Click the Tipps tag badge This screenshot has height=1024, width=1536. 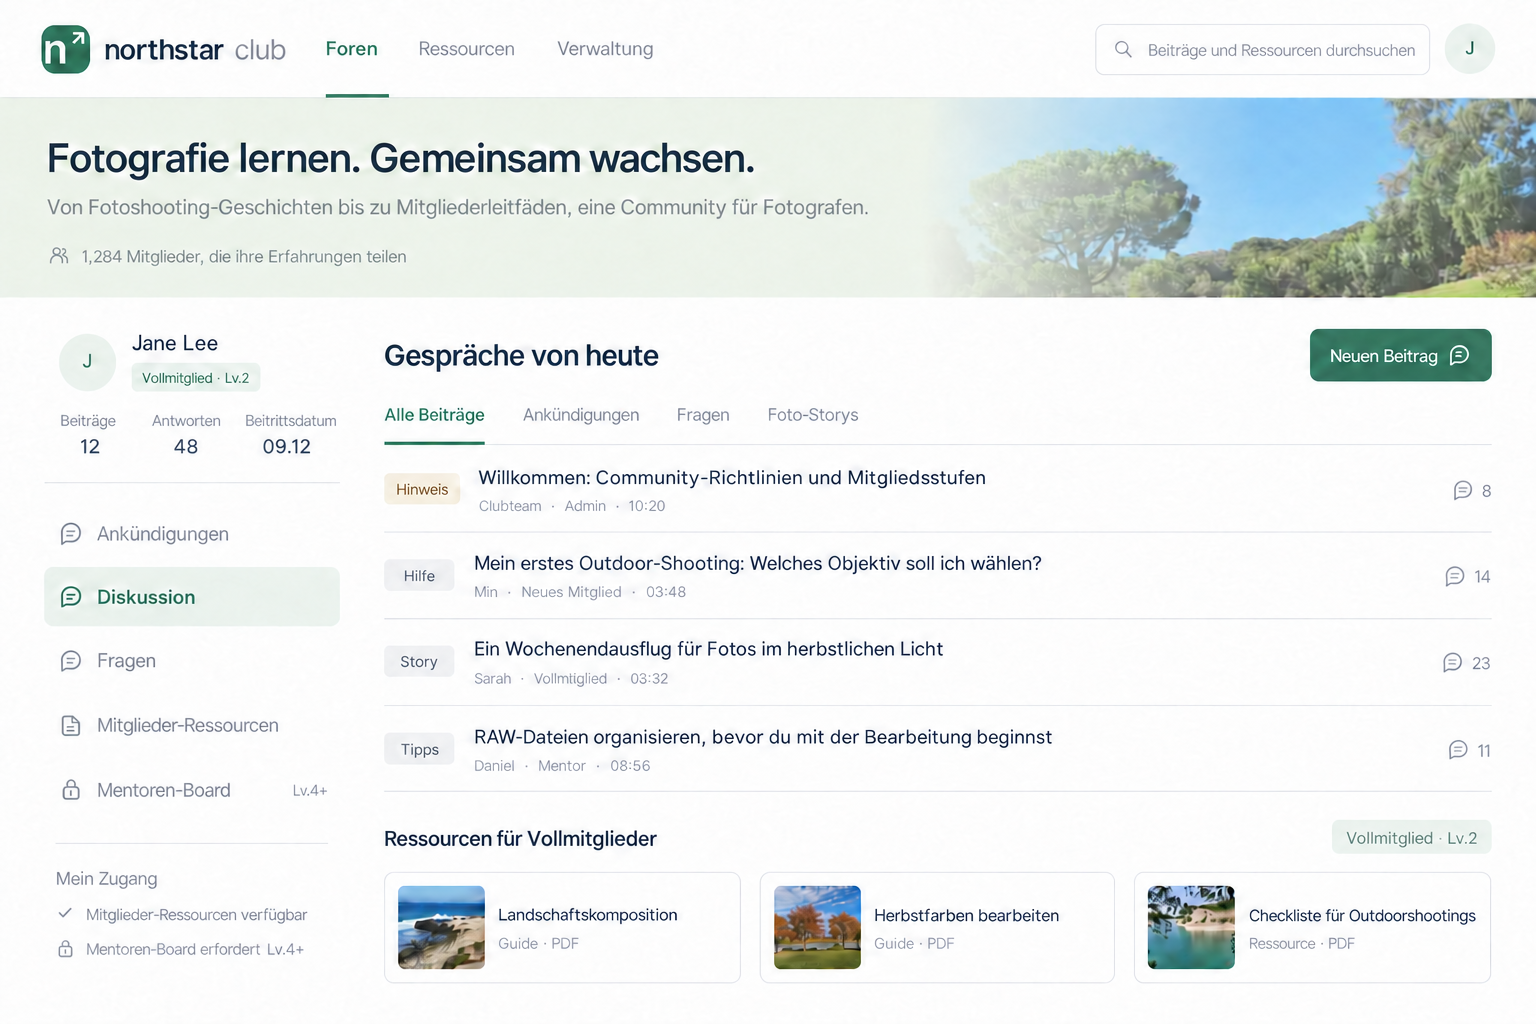coord(419,749)
